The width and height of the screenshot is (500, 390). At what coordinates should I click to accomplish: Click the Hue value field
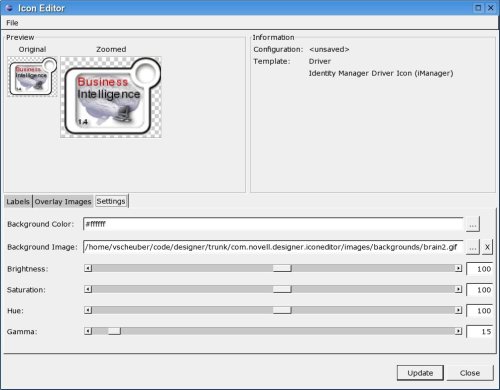480,311
